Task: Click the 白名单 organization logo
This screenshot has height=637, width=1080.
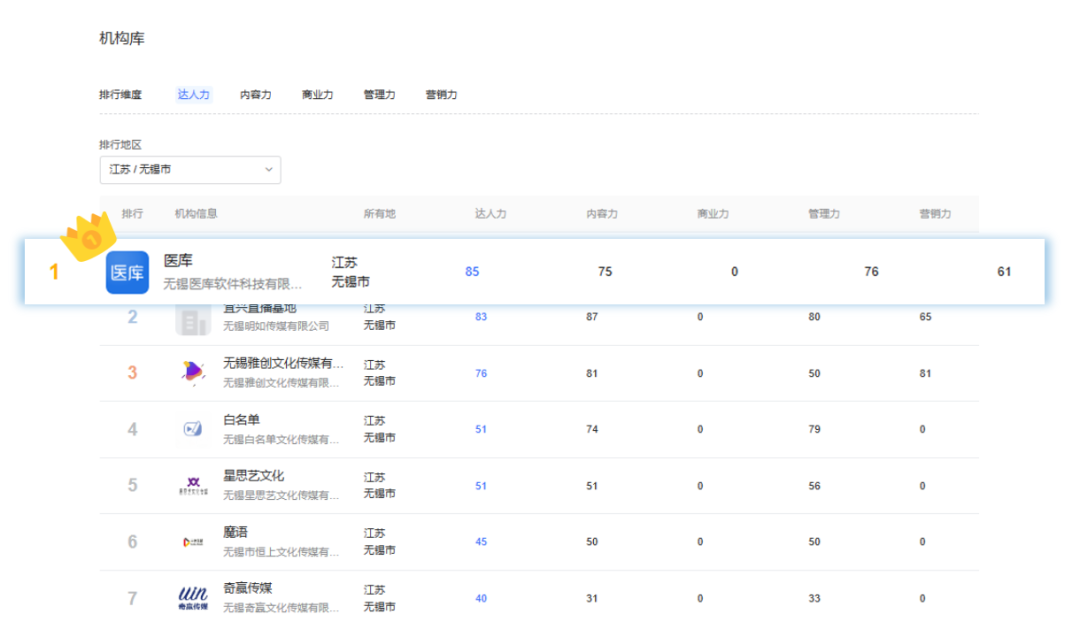Action: tap(192, 429)
